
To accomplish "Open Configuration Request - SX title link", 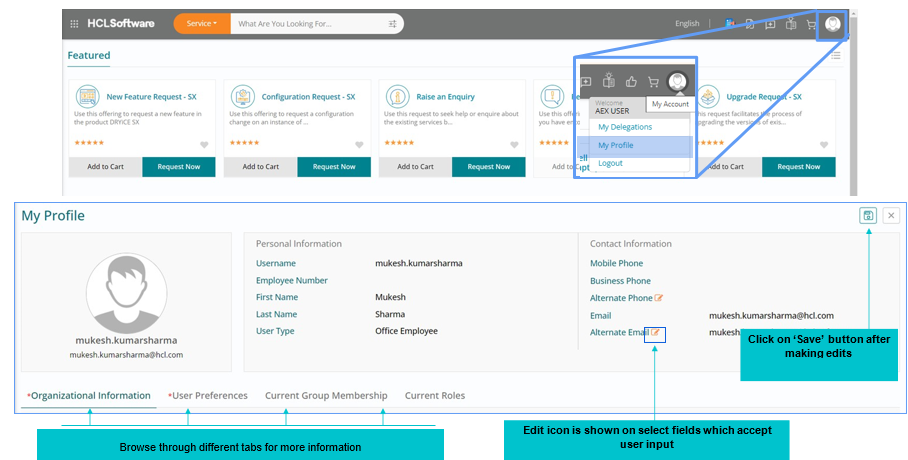I will pos(308,97).
